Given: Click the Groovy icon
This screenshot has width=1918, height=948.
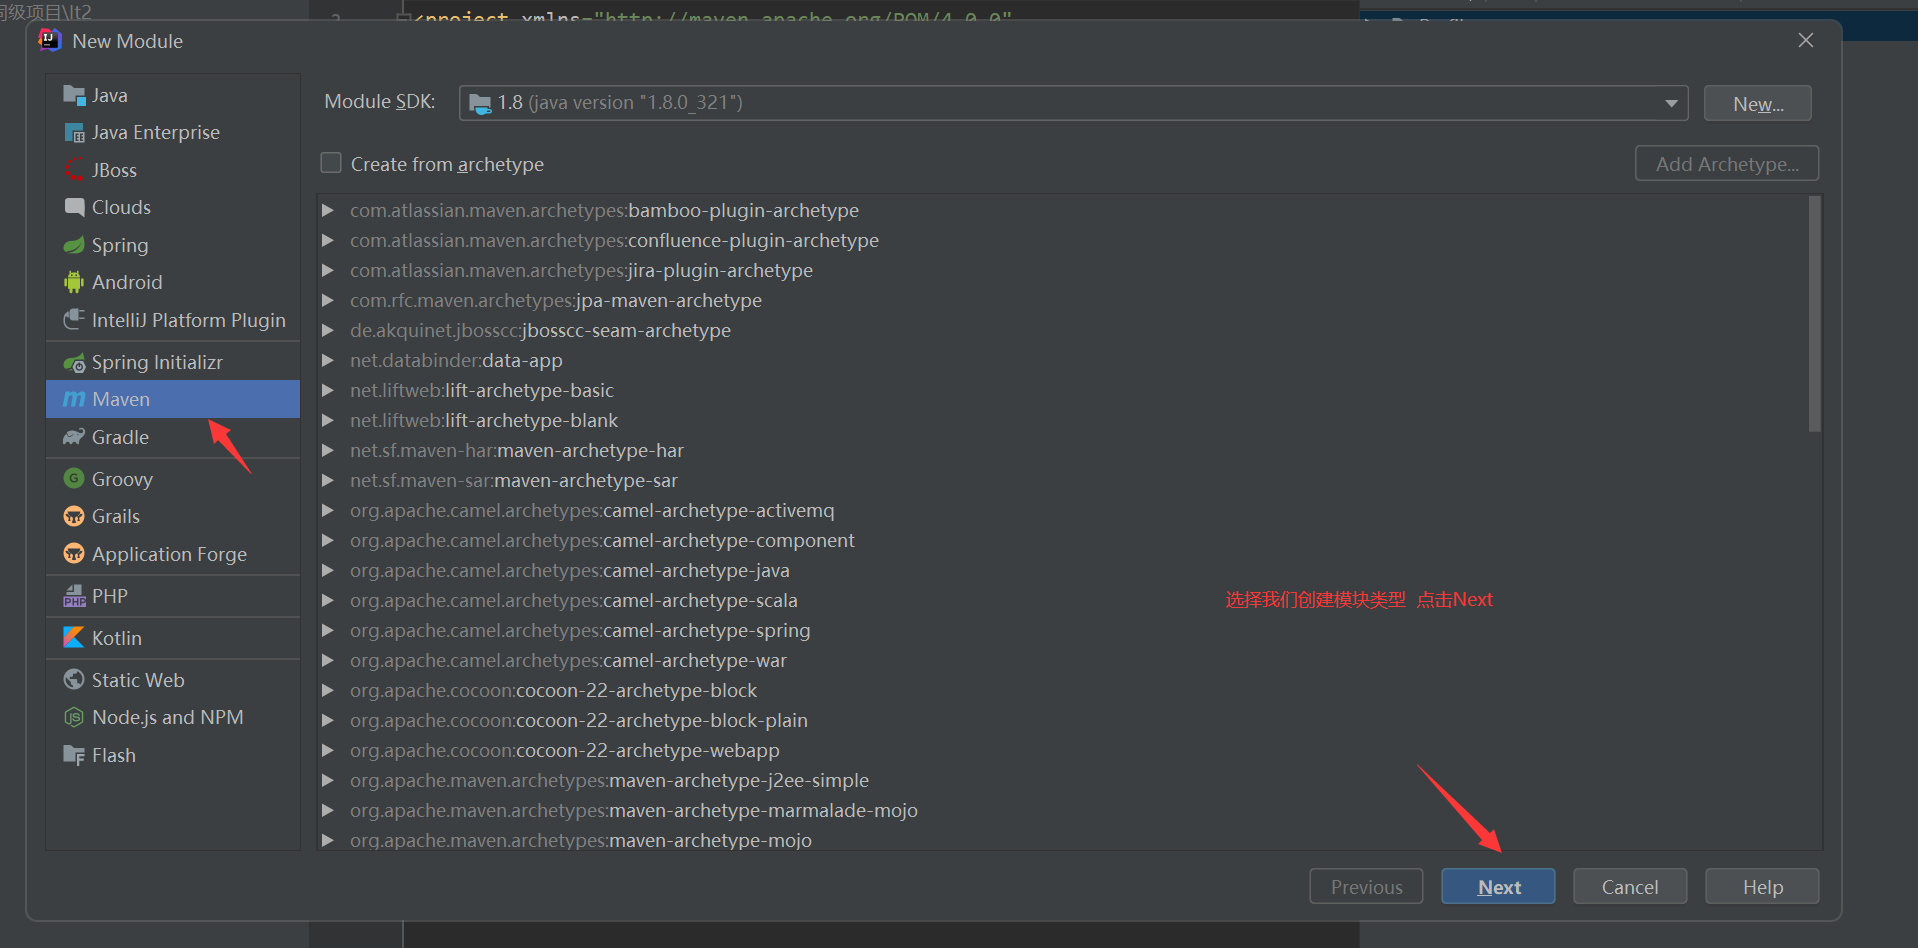Looking at the screenshot, I should 74,479.
